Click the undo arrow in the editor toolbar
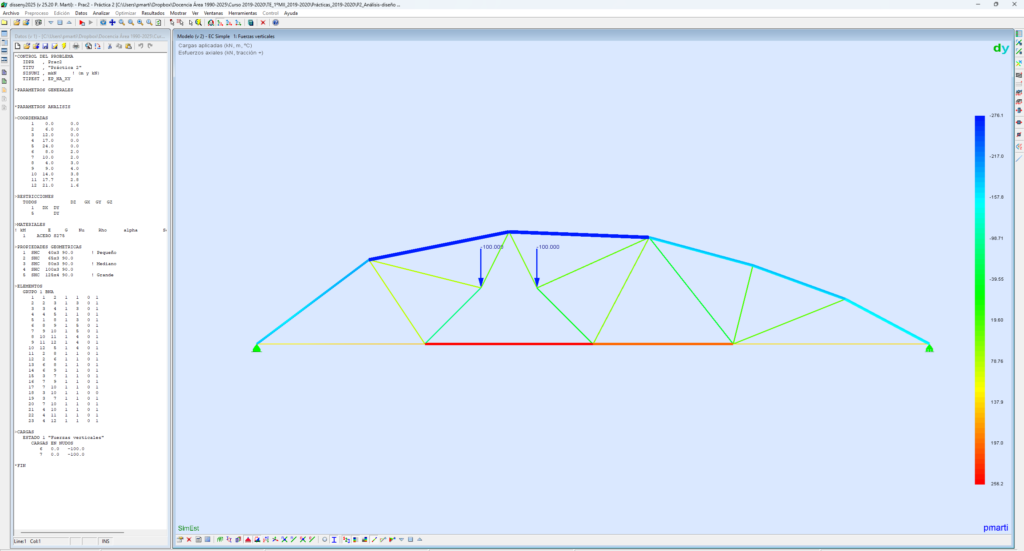Image resolution: width=1024 pixels, height=551 pixels. 140,46
